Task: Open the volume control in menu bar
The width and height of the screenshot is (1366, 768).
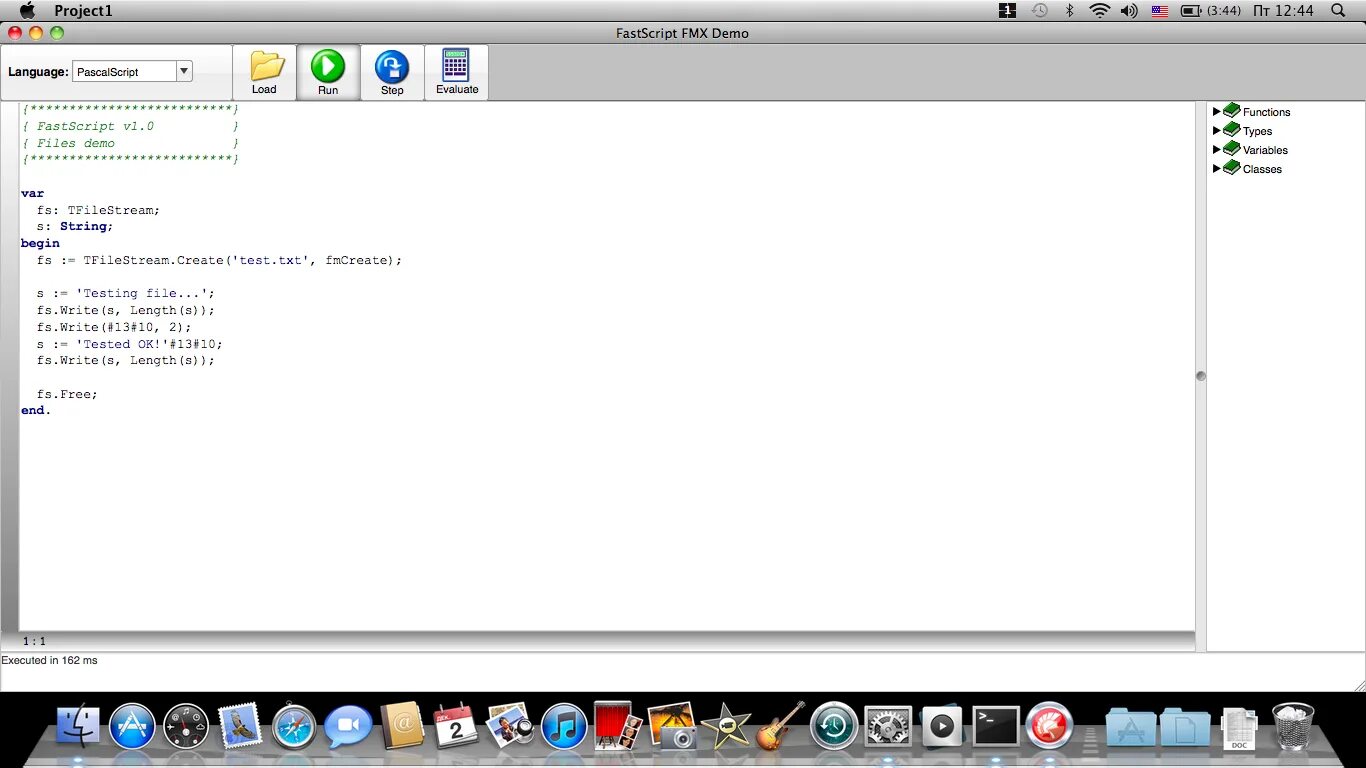Action: pos(1129,10)
